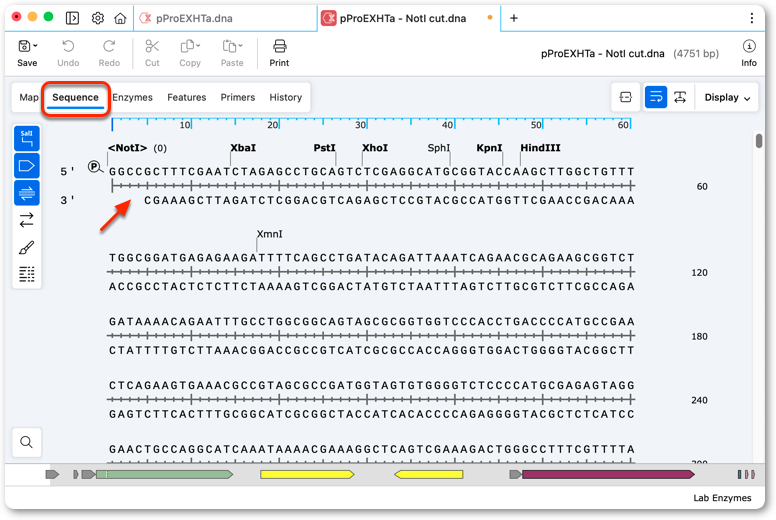Open a new tab with plus button
The height and width of the screenshot is (520, 776).
(514, 18)
